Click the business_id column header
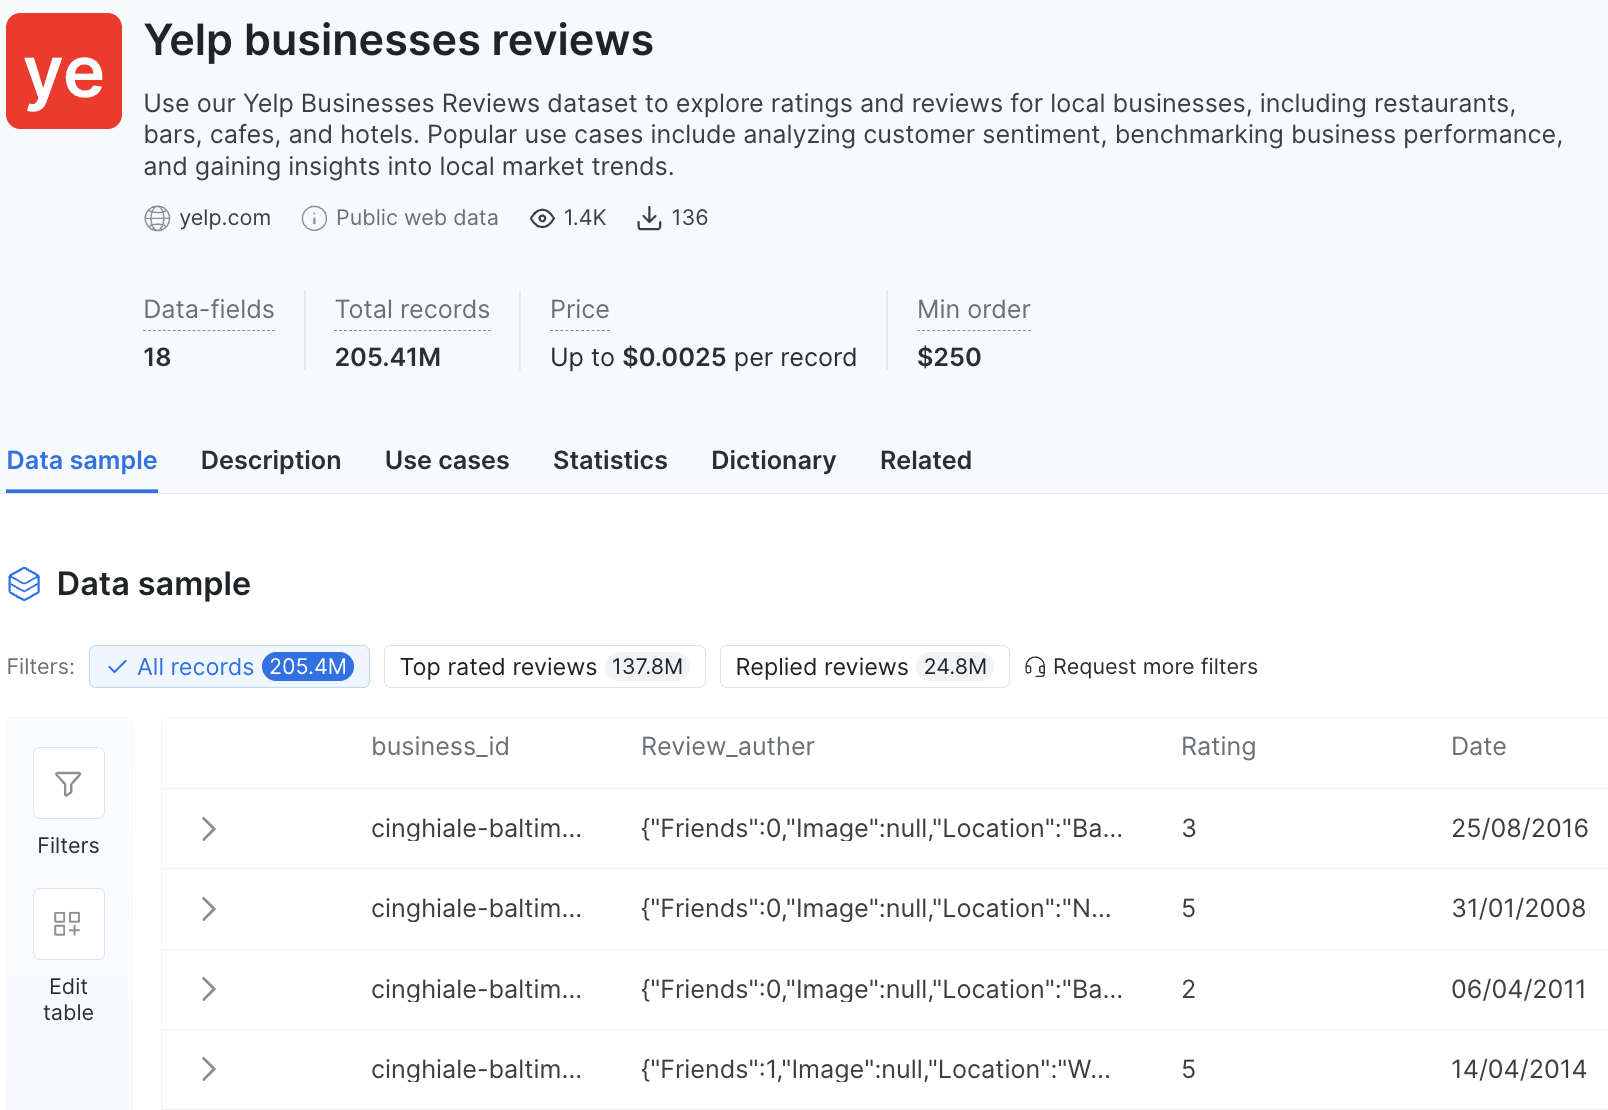Screen dimensions: 1608x1110 (x=440, y=747)
